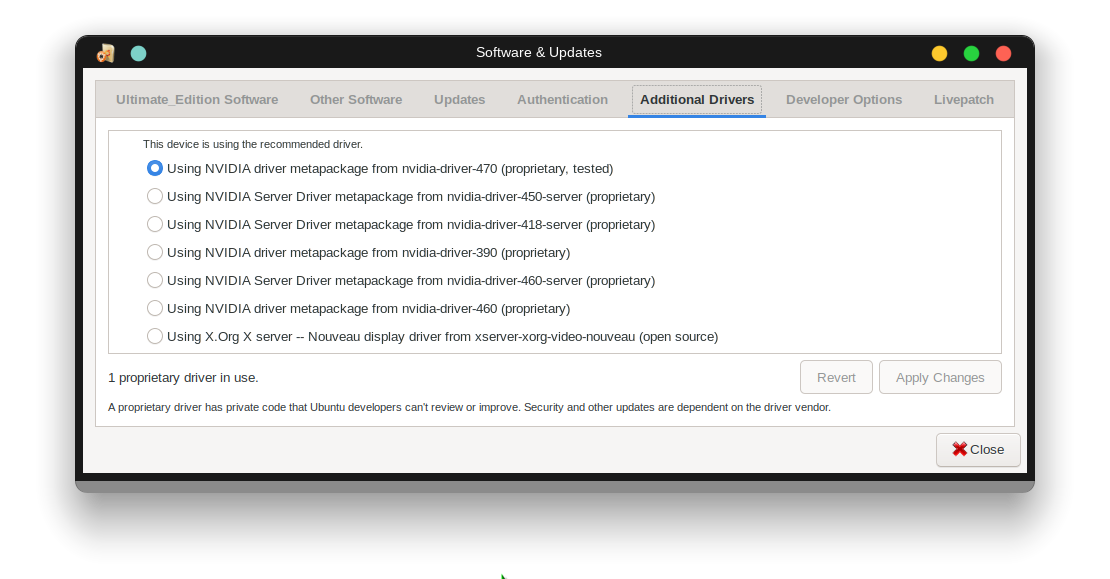The width and height of the screenshot is (1110, 579).
Task: Click the Software & Updates app icon
Action: pyautogui.click(x=106, y=53)
